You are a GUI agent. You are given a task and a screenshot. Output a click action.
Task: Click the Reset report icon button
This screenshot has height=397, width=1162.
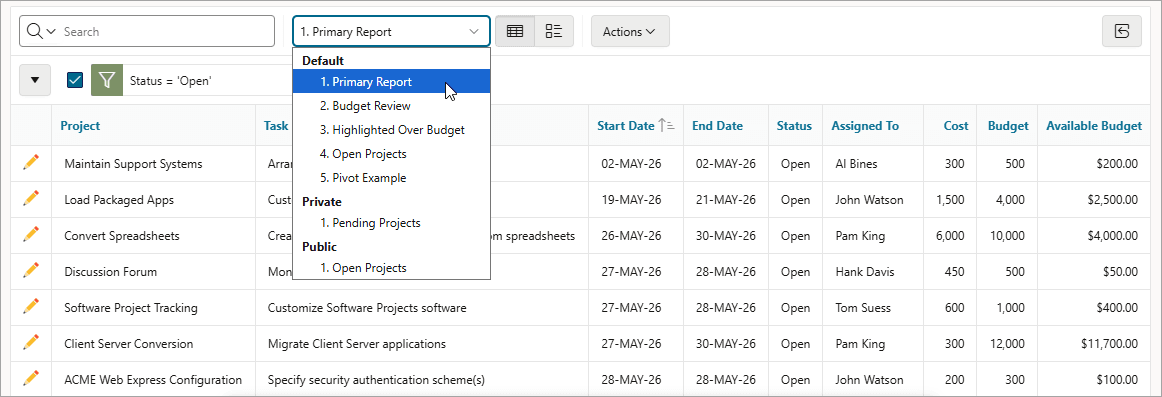pyautogui.click(x=1122, y=31)
